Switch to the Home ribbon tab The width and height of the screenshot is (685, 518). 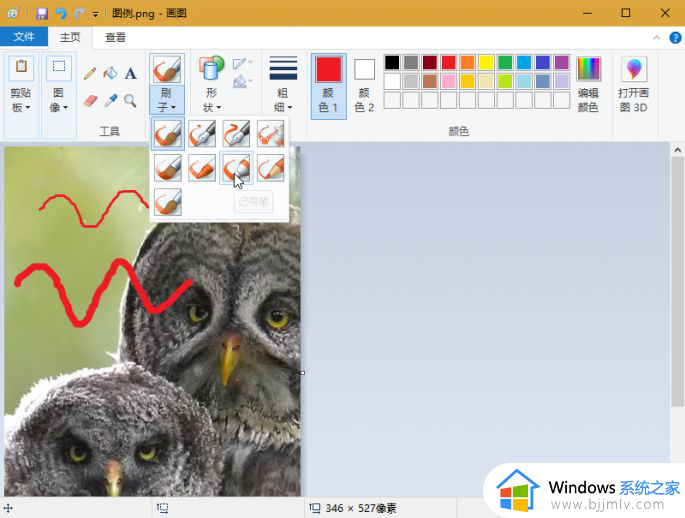click(70, 37)
